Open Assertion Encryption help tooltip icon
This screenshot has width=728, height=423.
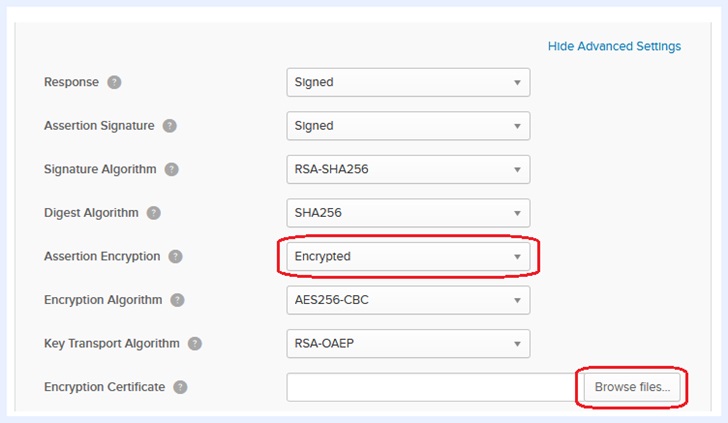point(176,256)
